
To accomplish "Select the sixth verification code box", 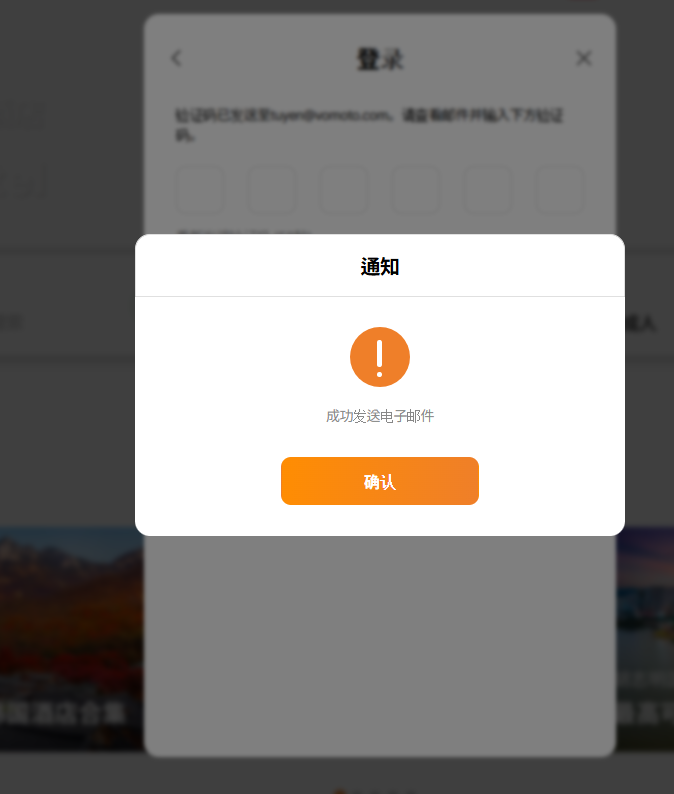I will tap(560, 189).
